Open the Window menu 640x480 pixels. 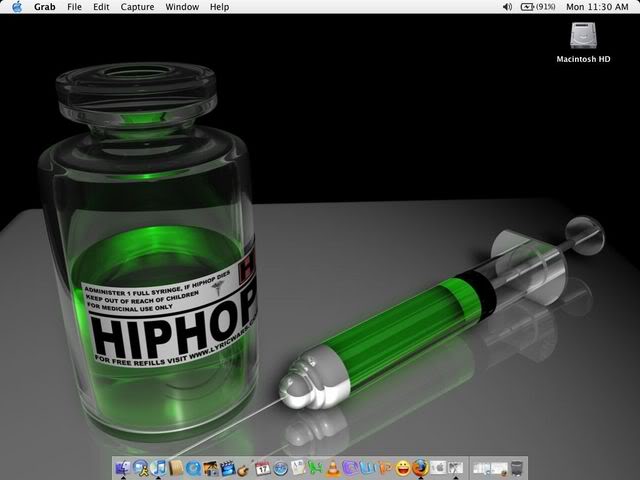(182, 7)
